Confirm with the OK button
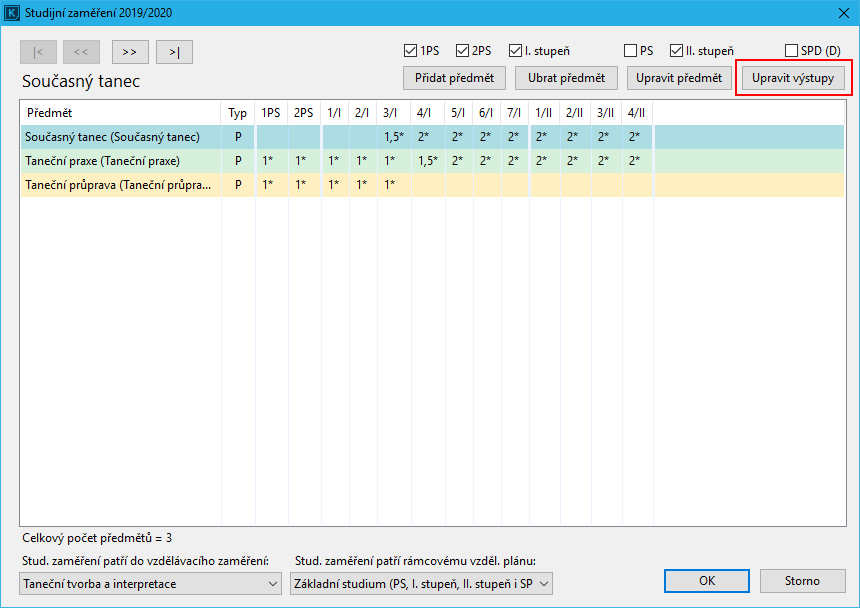This screenshot has width=860, height=608. (707, 581)
